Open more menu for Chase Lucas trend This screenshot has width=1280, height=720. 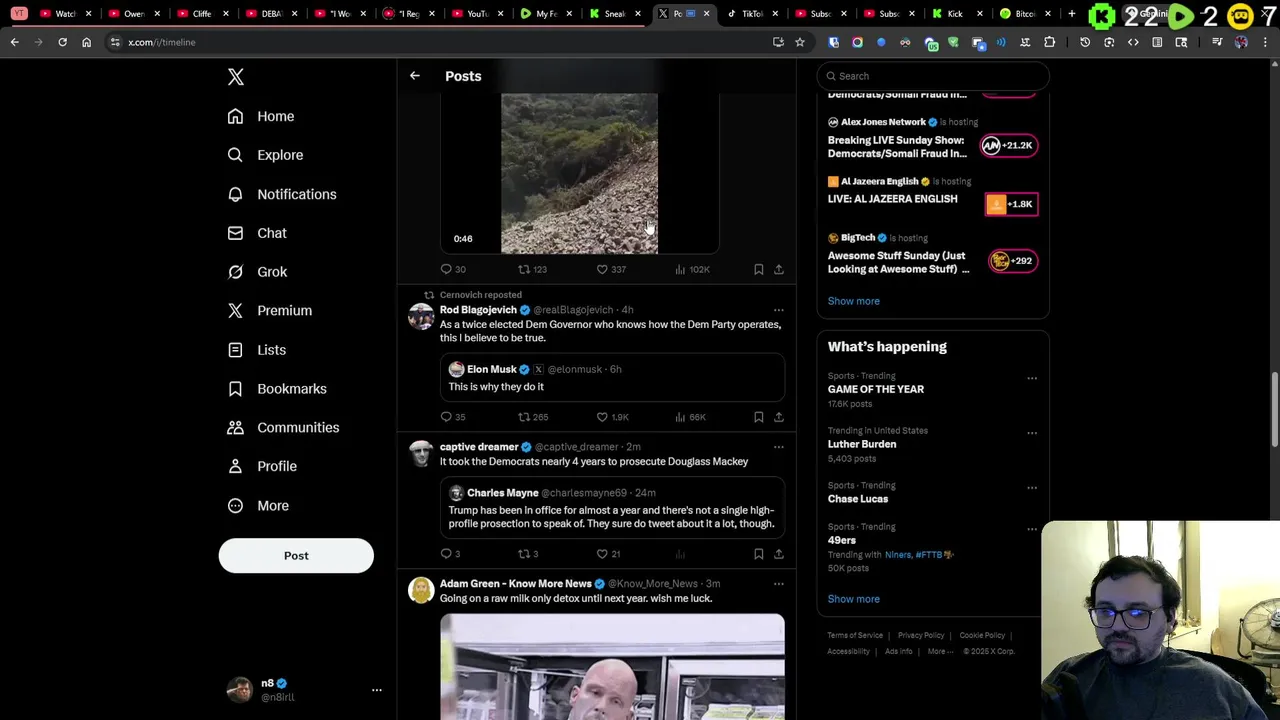pyautogui.click(x=1032, y=488)
